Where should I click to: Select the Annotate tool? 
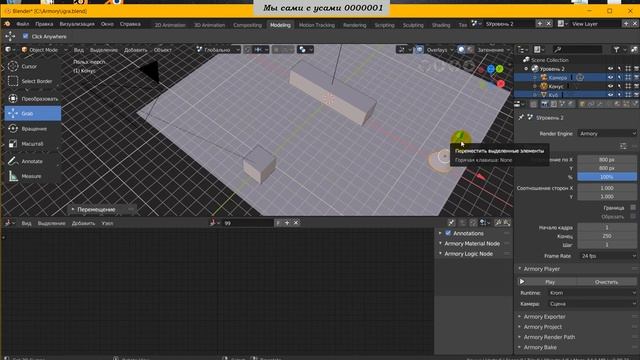pyautogui.click(x=33, y=161)
